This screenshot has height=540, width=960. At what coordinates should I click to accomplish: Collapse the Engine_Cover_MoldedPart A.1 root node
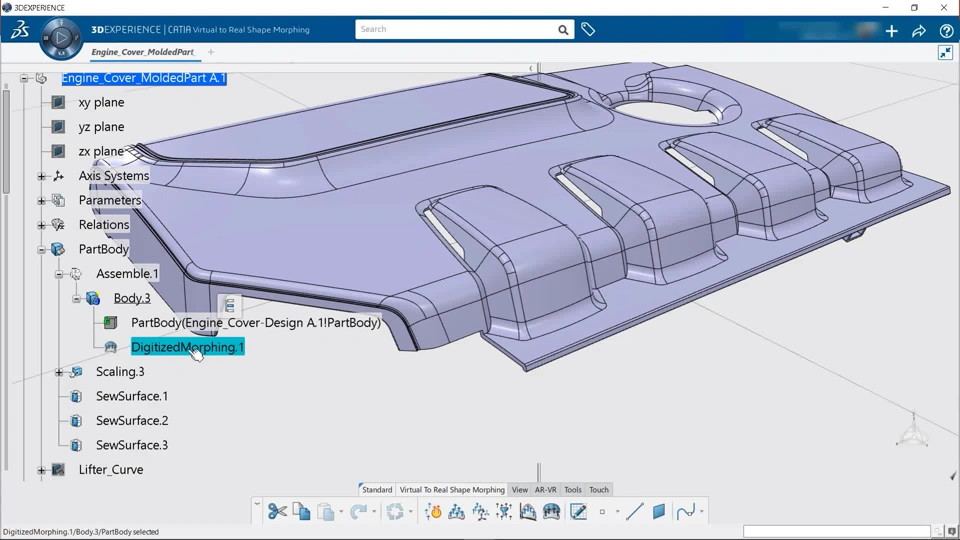pyautogui.click(x=23, y=78)
